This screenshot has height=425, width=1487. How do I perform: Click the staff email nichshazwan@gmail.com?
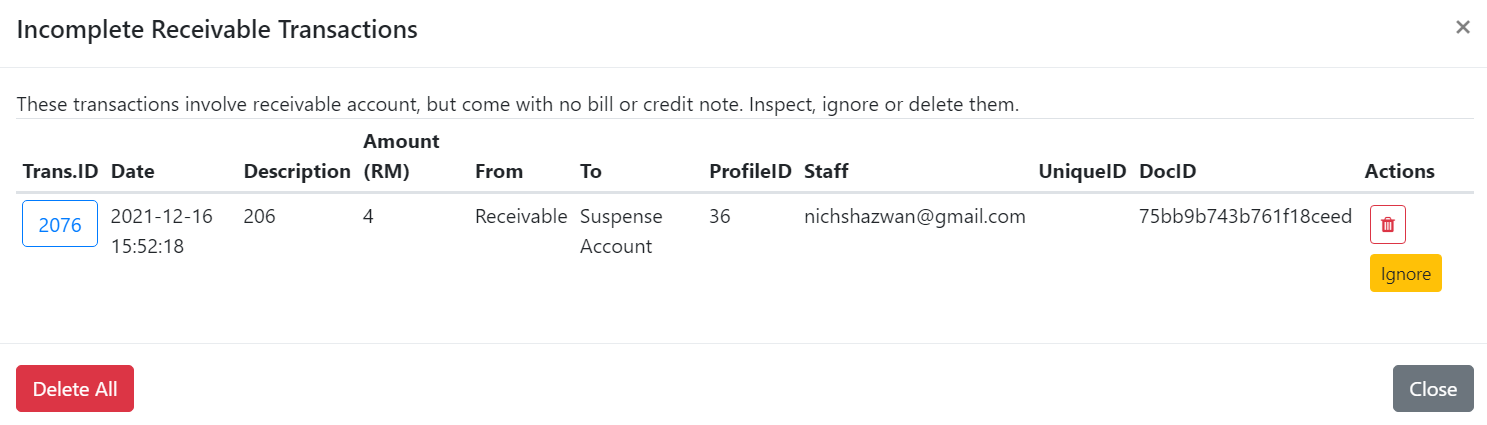[x=914, y=216]
